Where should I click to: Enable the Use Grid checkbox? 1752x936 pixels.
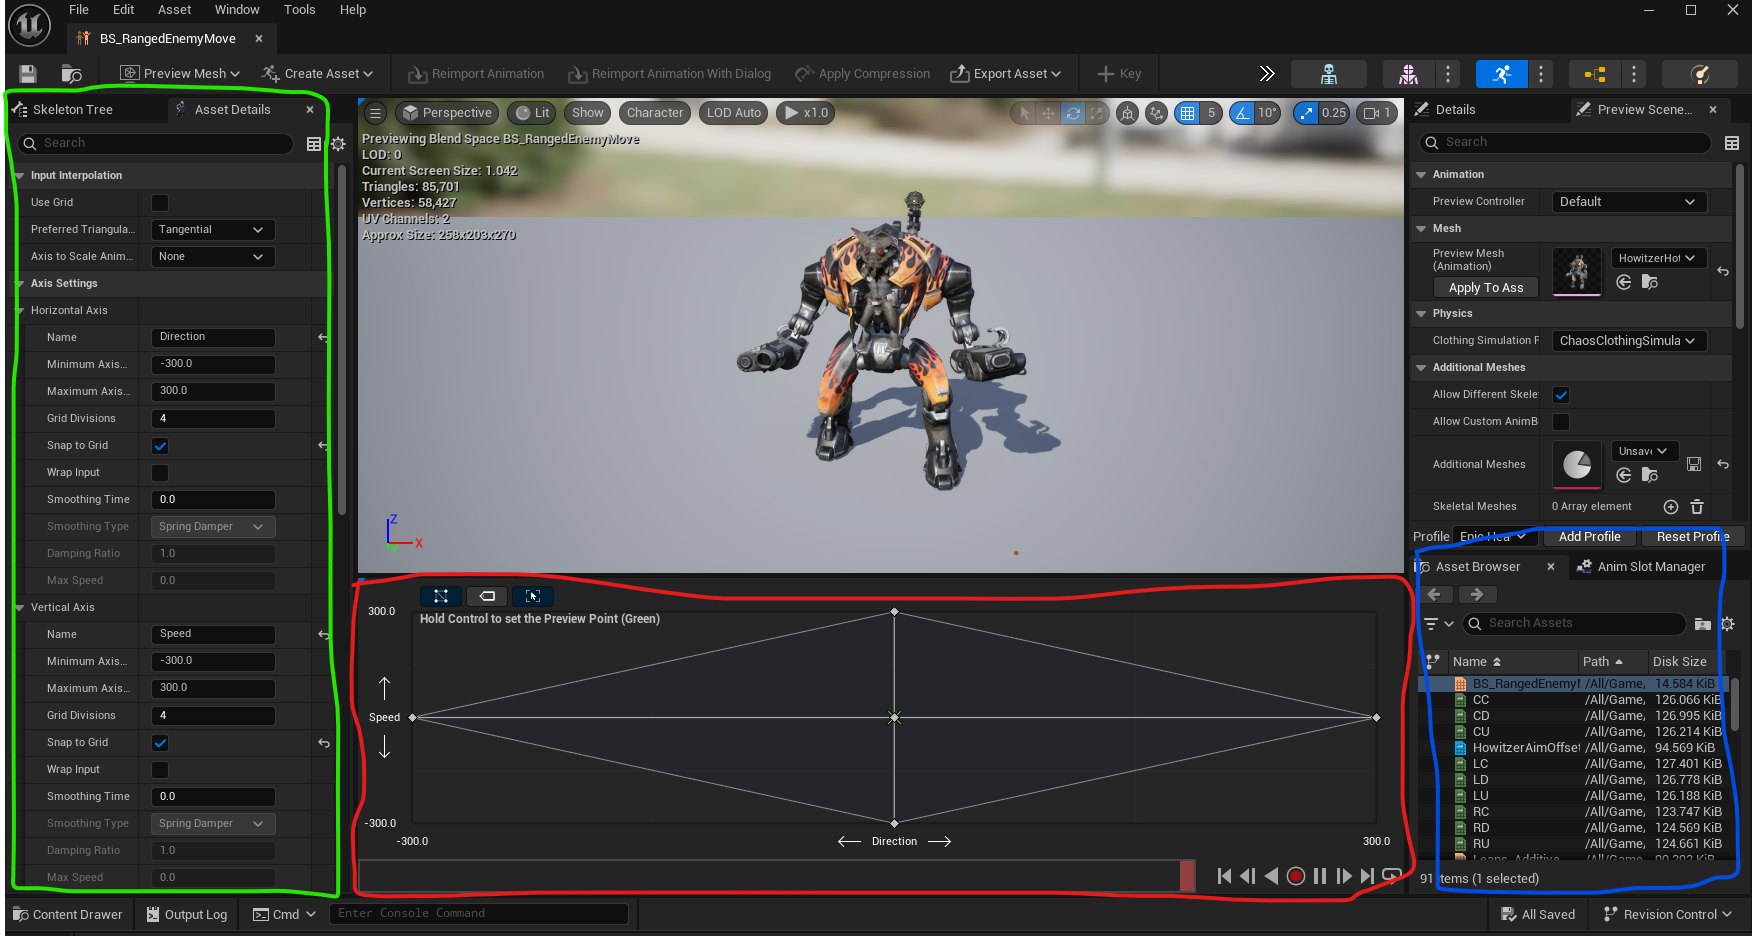(160, 203)
